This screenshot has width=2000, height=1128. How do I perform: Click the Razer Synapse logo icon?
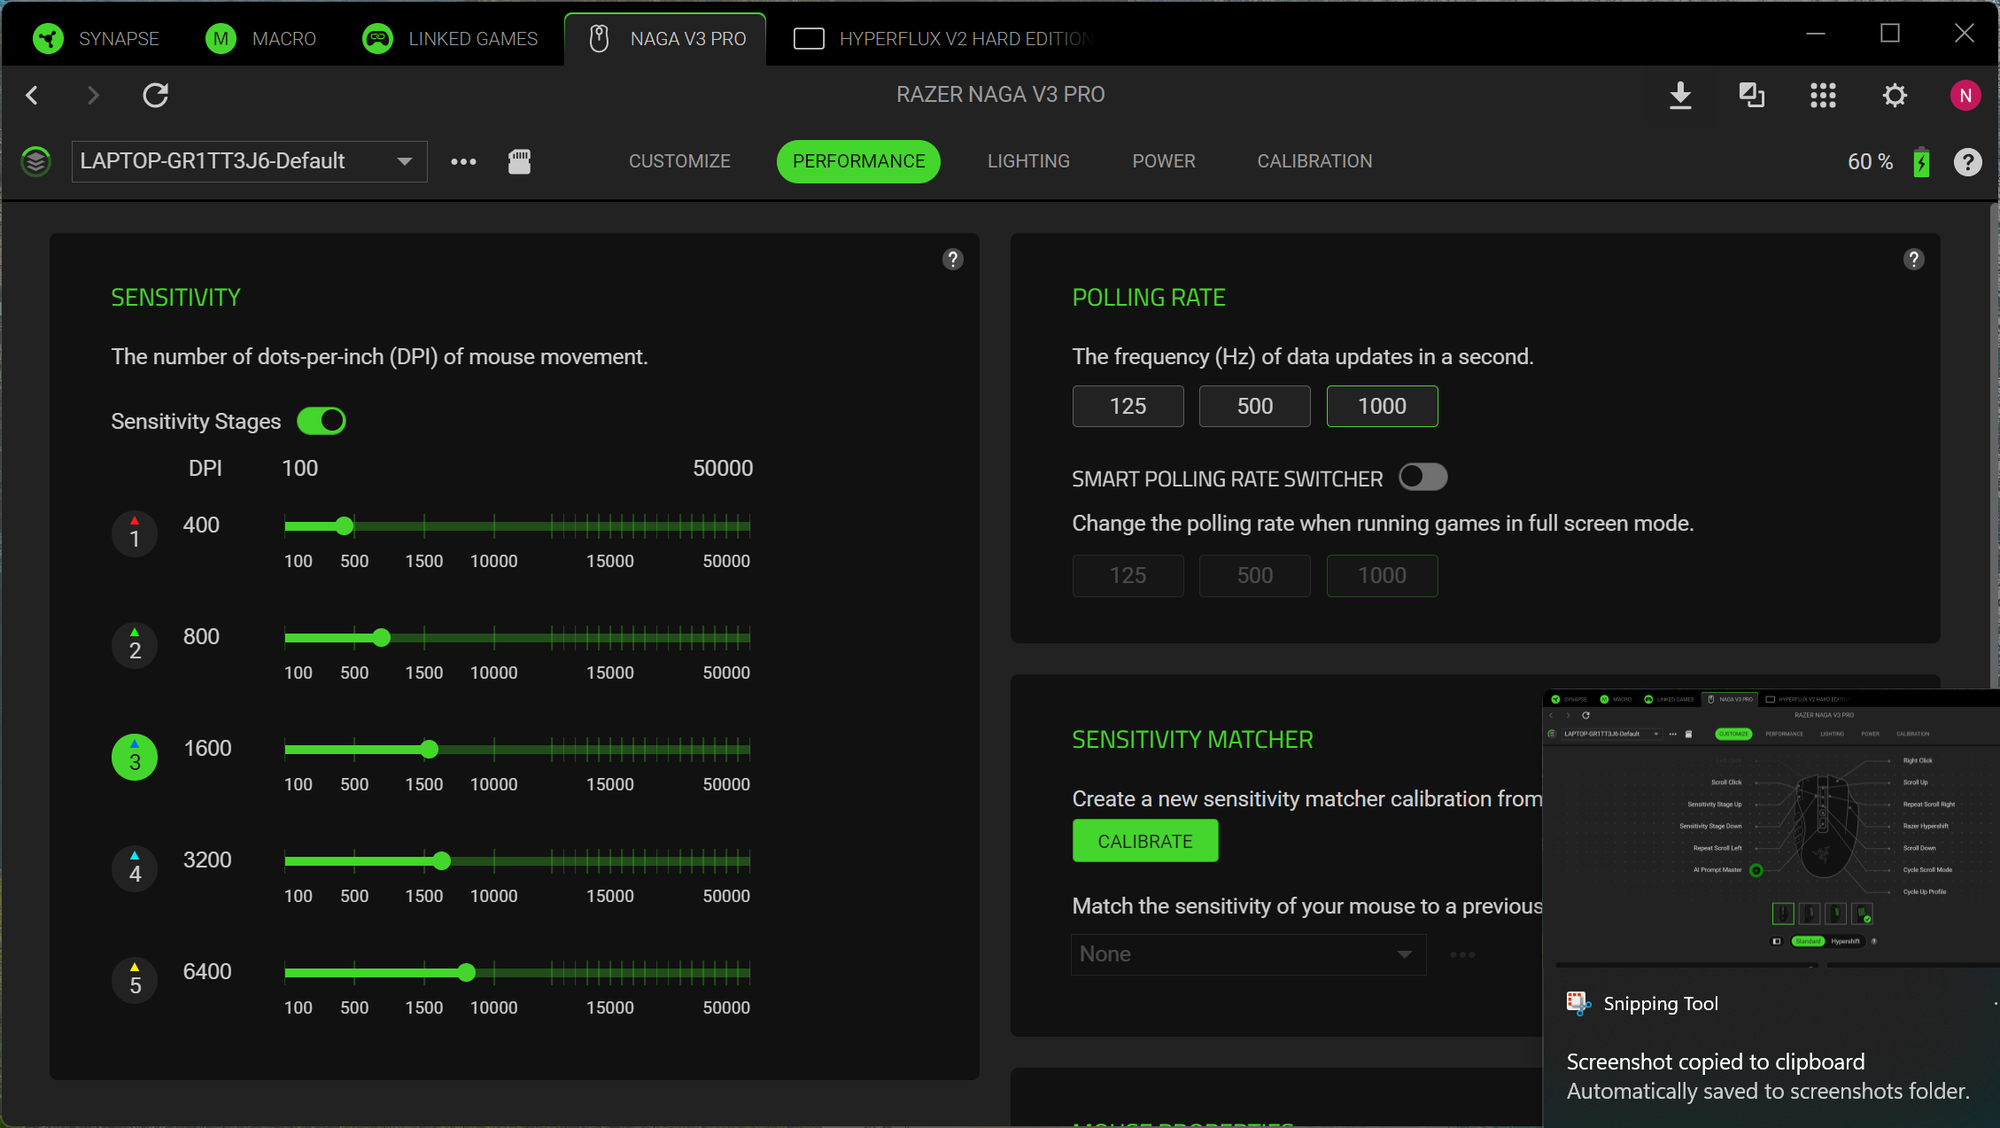[x=48, y=39]
